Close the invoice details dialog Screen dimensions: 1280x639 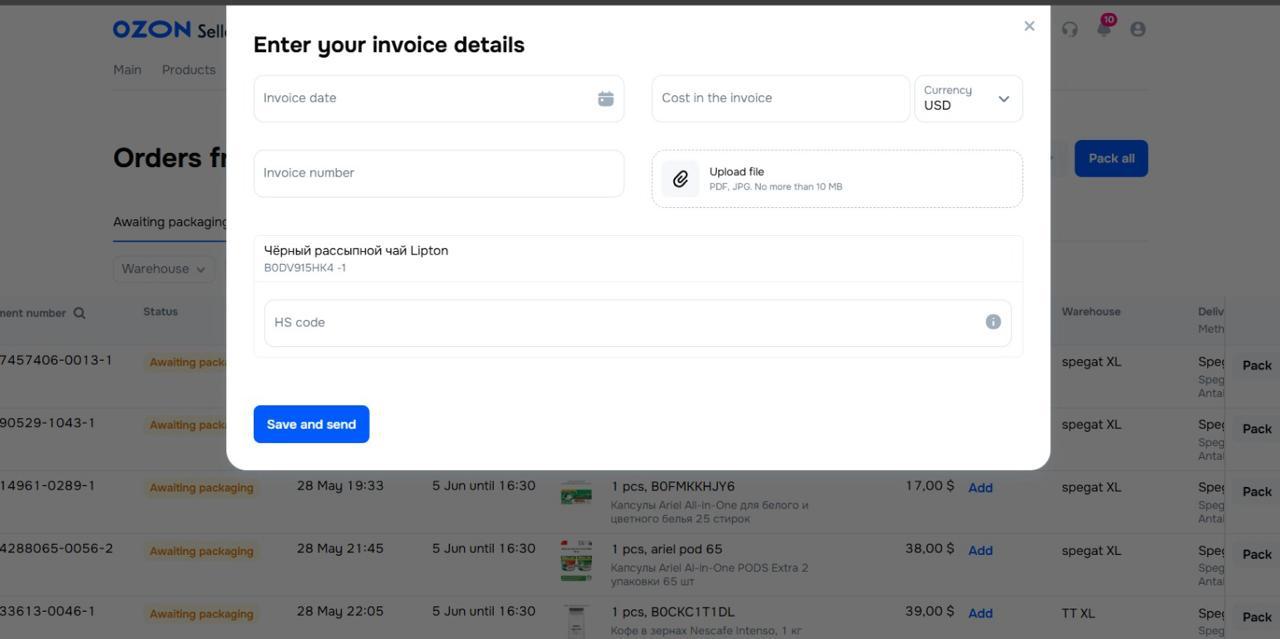pyautogui.click(x=1029, y=26)
